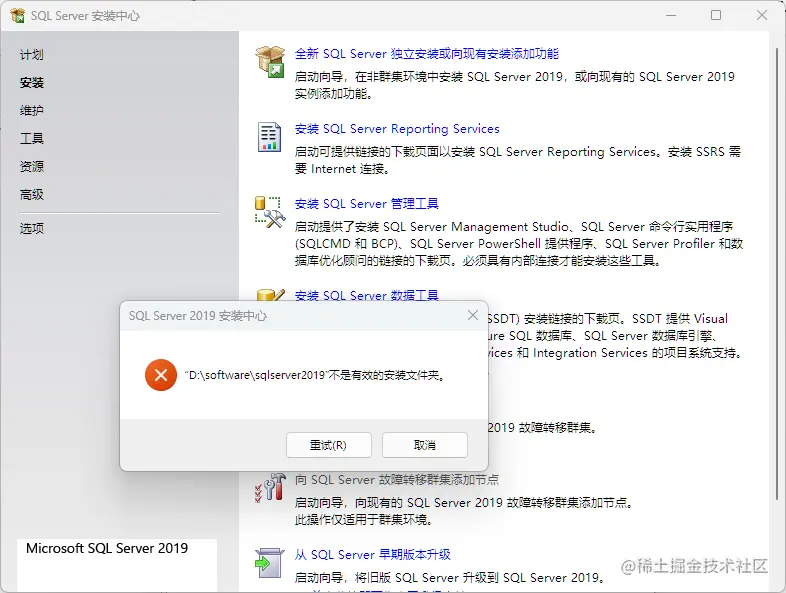Click the 重试(R) button
Viewport: 786px width, 593px height.
[329, 445]
